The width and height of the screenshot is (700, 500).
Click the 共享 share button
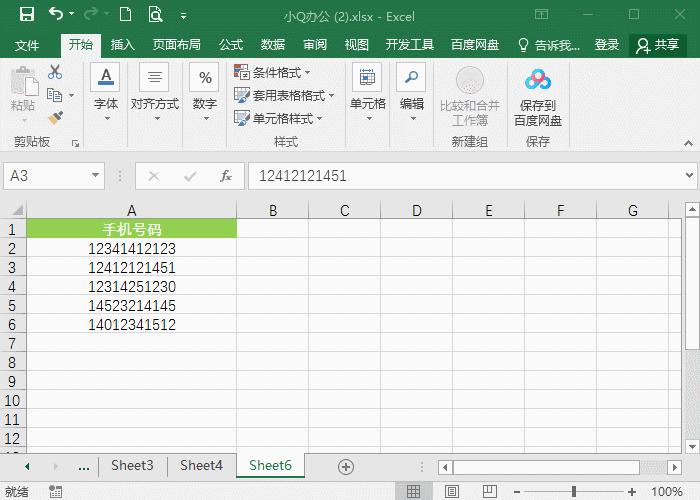657,45
